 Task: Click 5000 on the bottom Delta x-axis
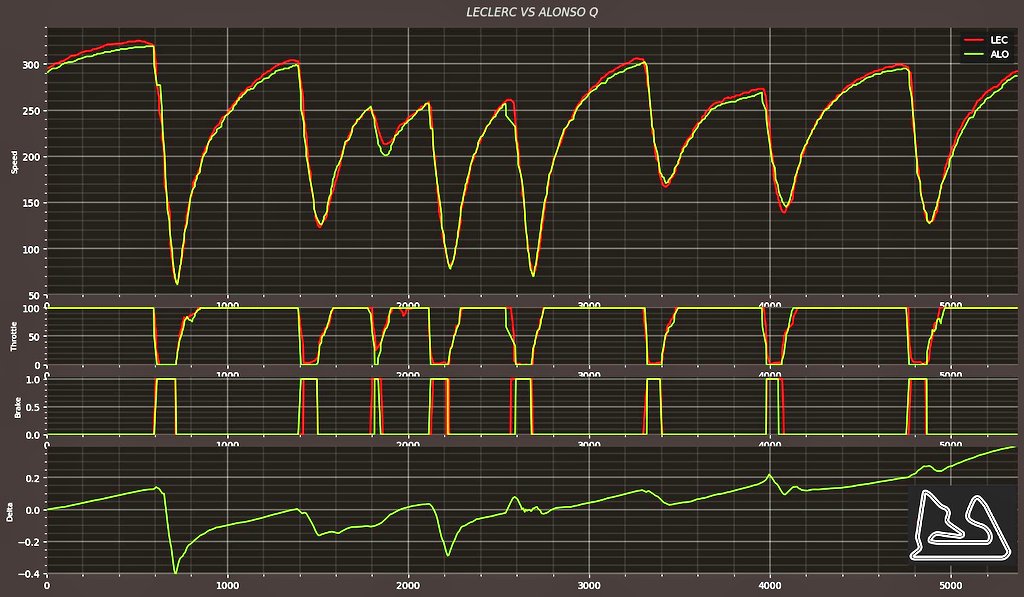[951, 586]
